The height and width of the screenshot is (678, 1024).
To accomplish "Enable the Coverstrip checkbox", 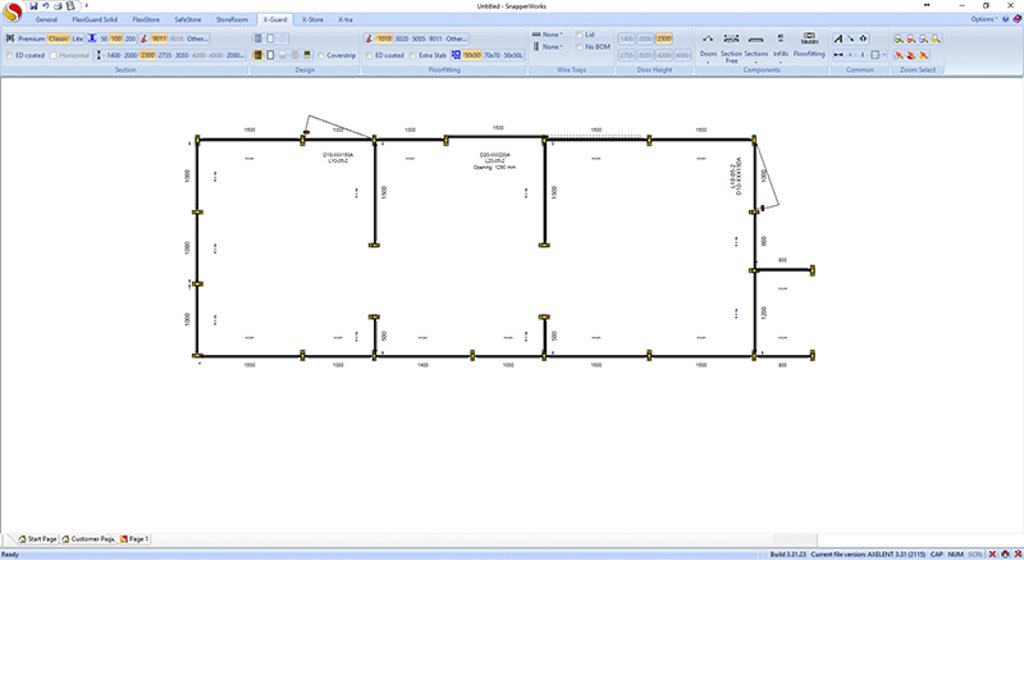I will click(x=320, y=55).
